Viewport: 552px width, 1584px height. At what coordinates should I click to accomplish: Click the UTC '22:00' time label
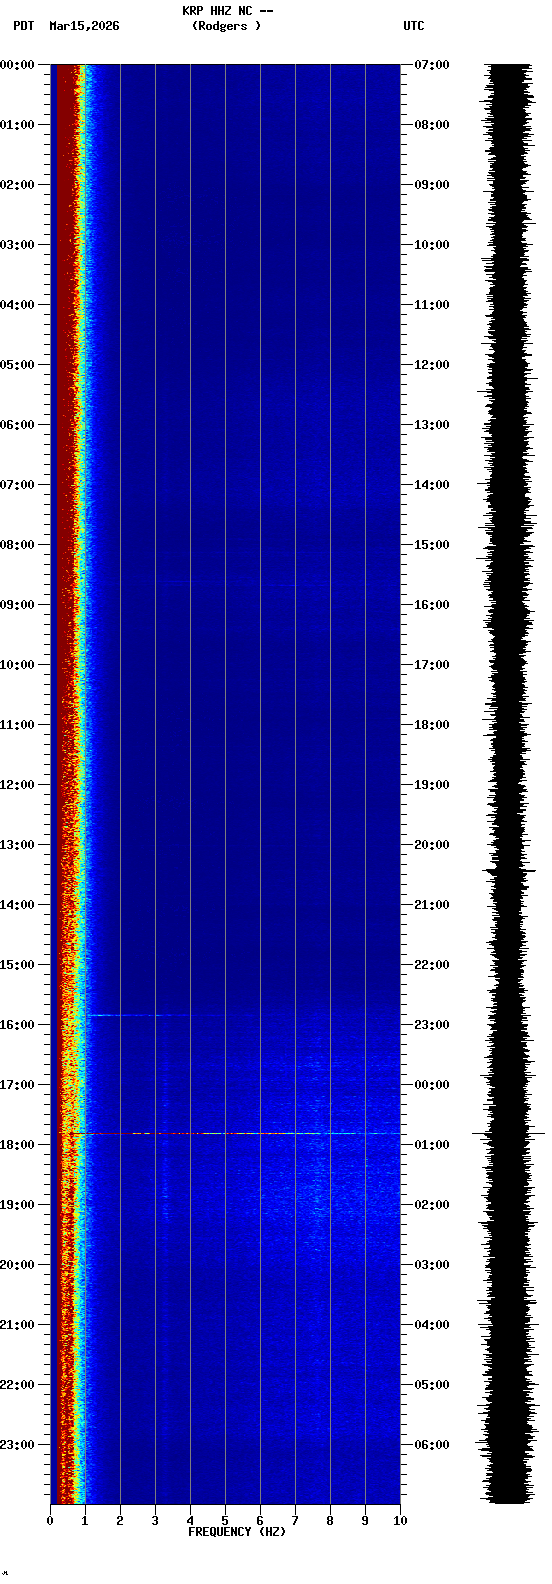431,965
